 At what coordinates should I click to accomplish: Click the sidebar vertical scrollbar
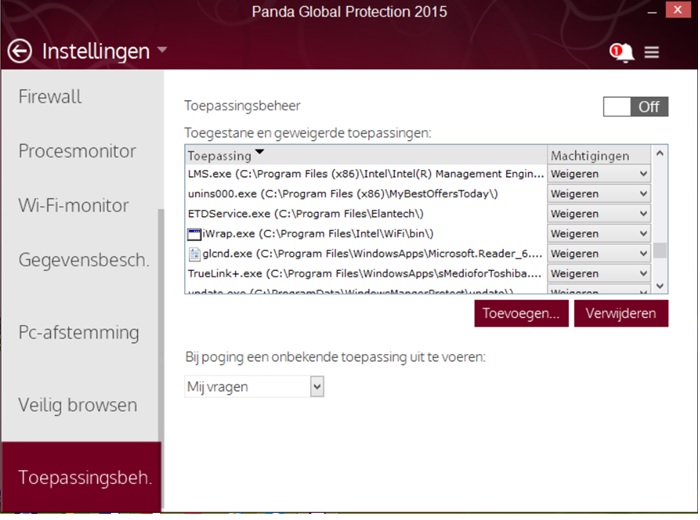(161, 325)
